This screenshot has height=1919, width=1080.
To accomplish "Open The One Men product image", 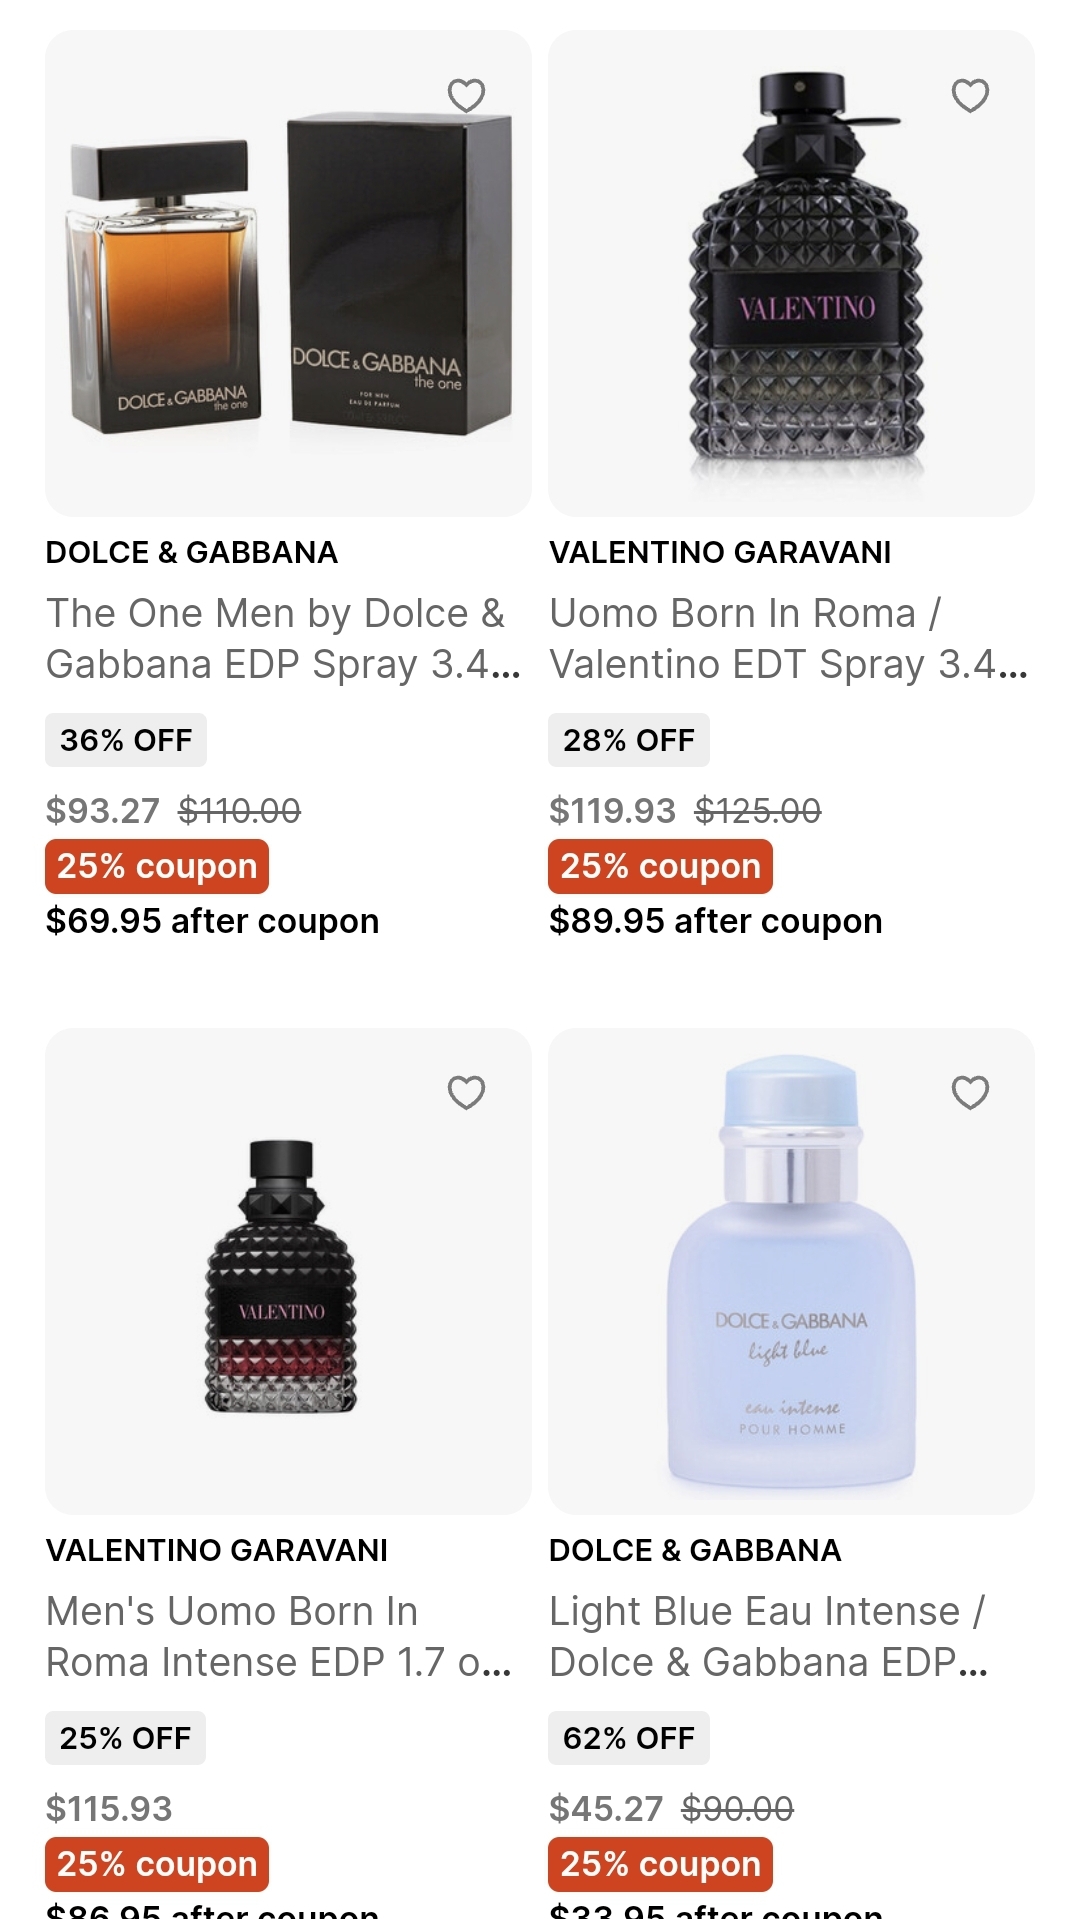I will (x=288, y=290).
